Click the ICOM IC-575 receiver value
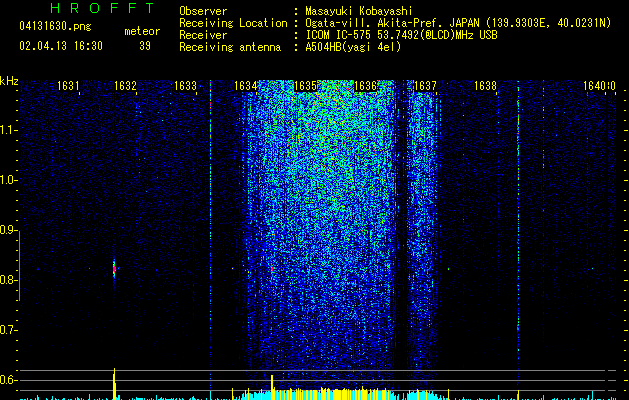The width and height of the screenshot is (629, 400). pos(401,35)
